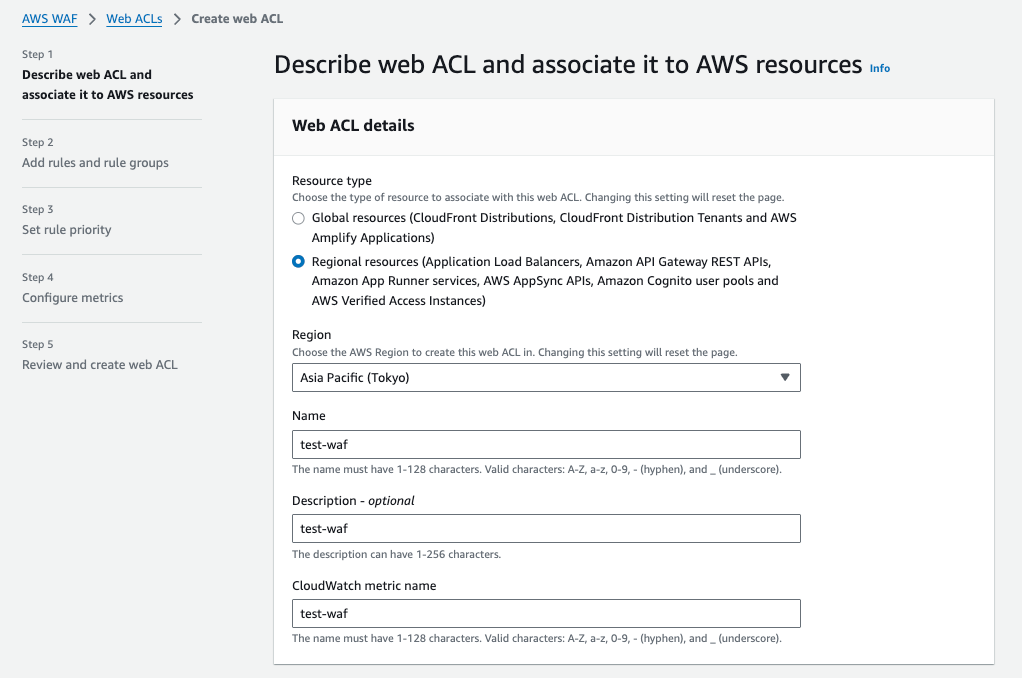Focus the Description optional text field
The image size is (1022, 678).
point(545,528)
